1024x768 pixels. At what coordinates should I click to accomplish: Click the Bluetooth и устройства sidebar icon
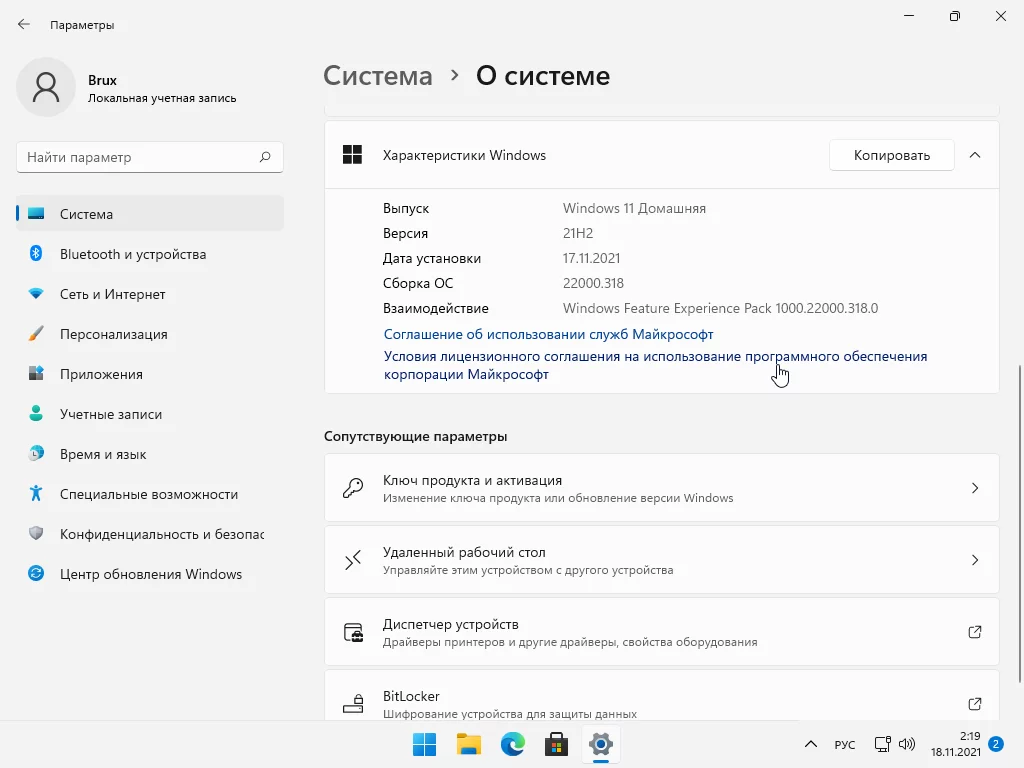[x=36, y=254]
